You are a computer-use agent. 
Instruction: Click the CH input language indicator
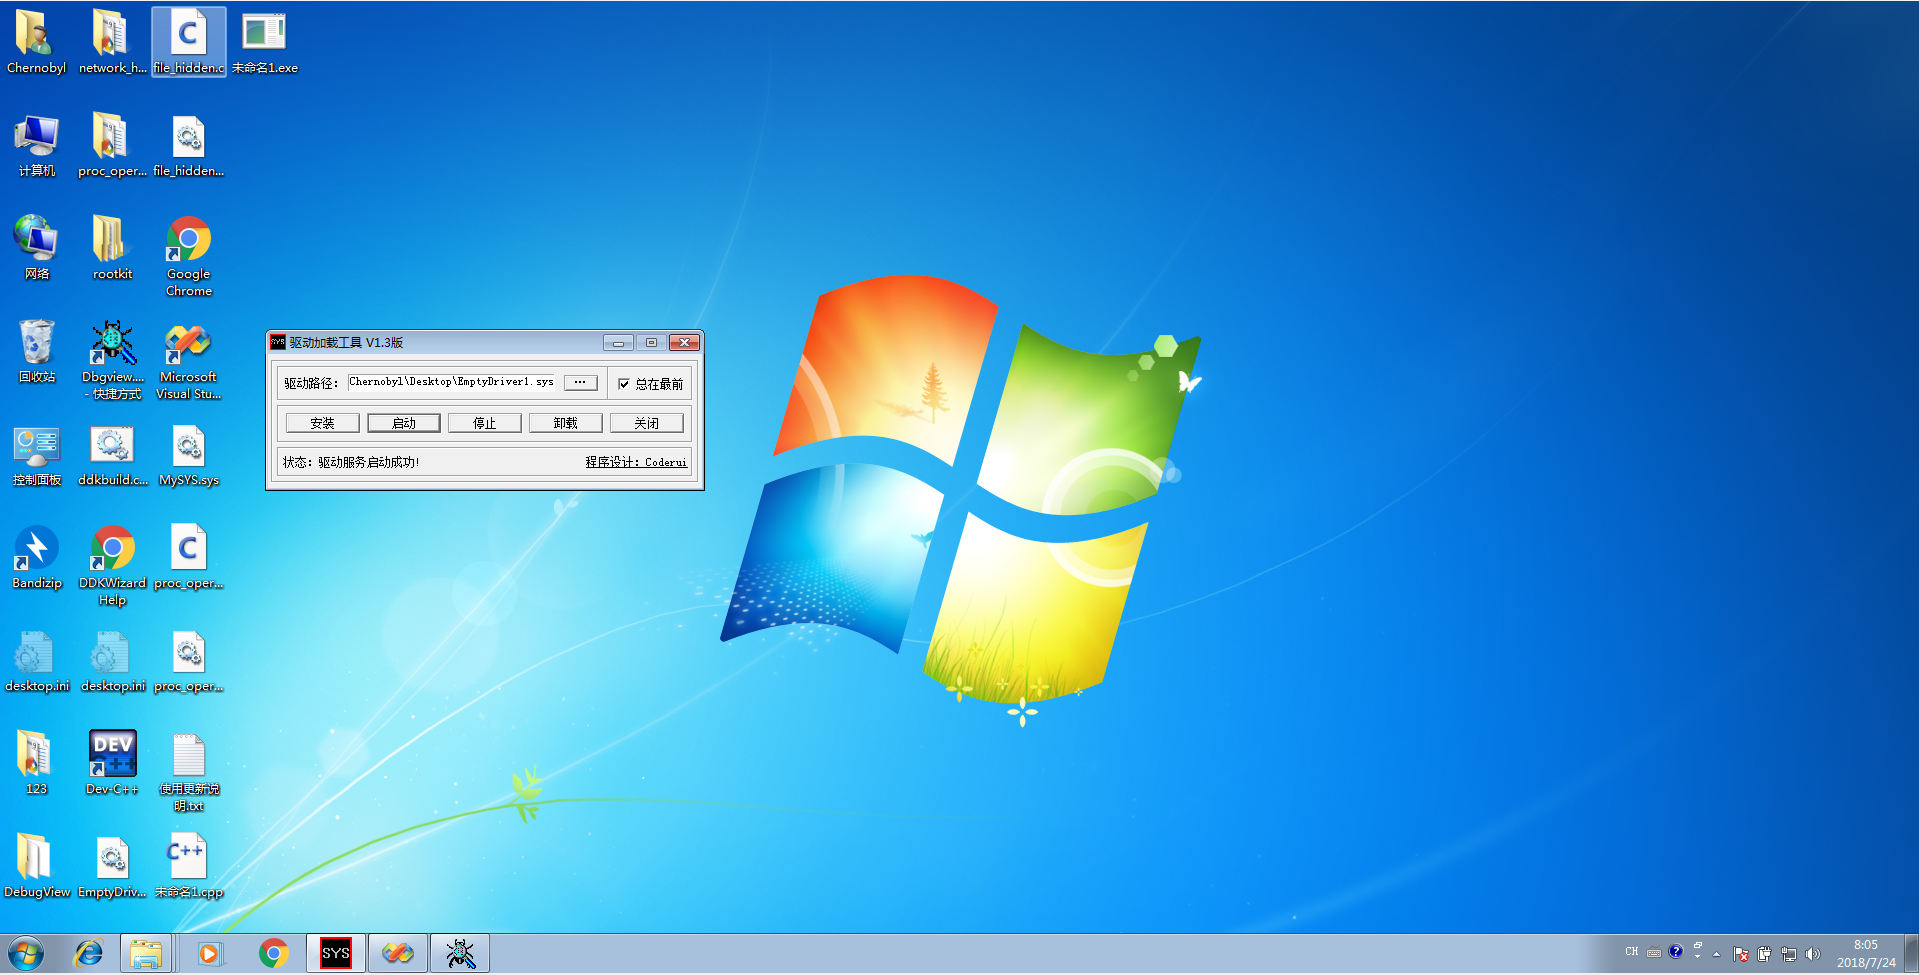(1632, 952)
